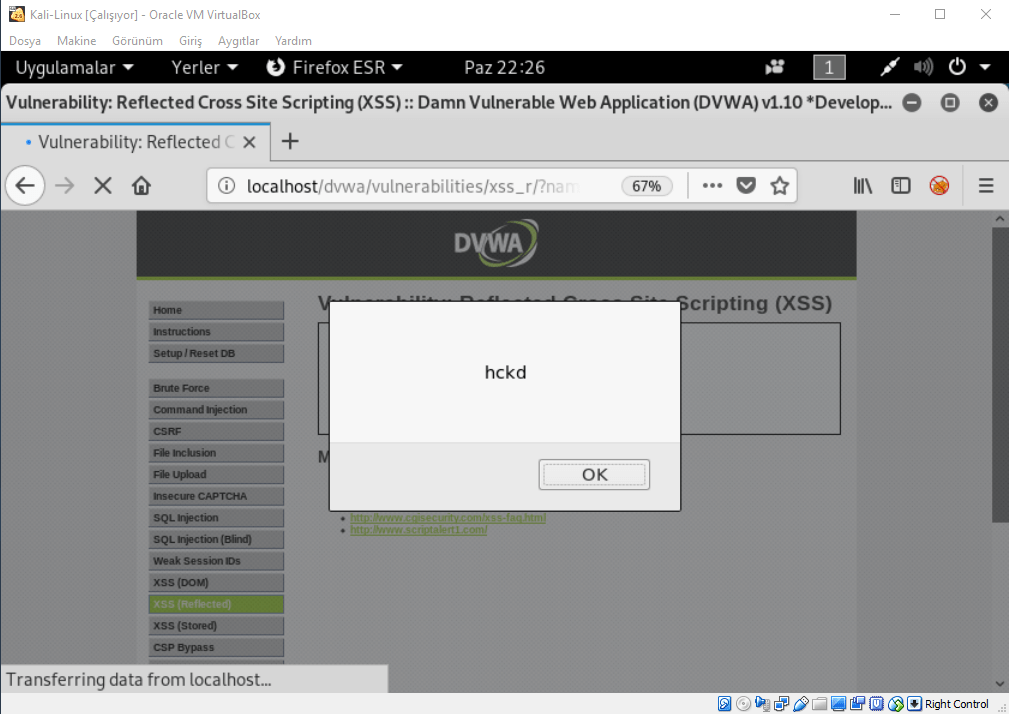
Task: Open the Makine menu in VirtualBox
Action: pyautogui.click(x=77, y=41)
